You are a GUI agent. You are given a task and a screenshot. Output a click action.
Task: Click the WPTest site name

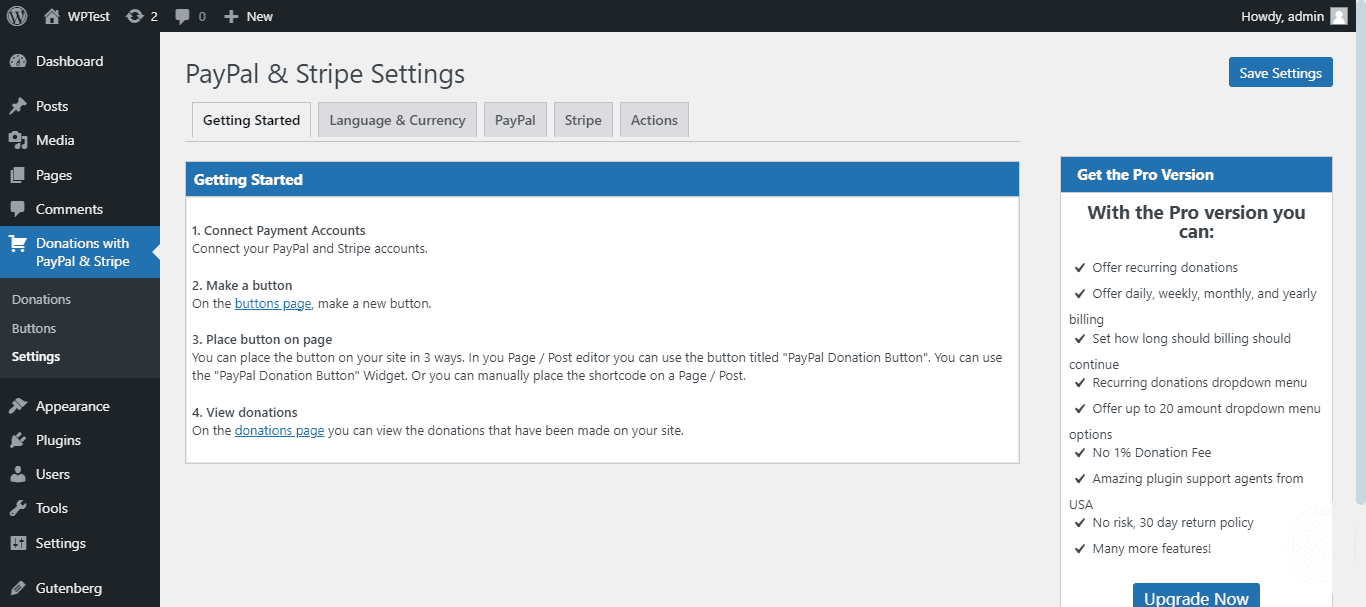pos(89,16)
